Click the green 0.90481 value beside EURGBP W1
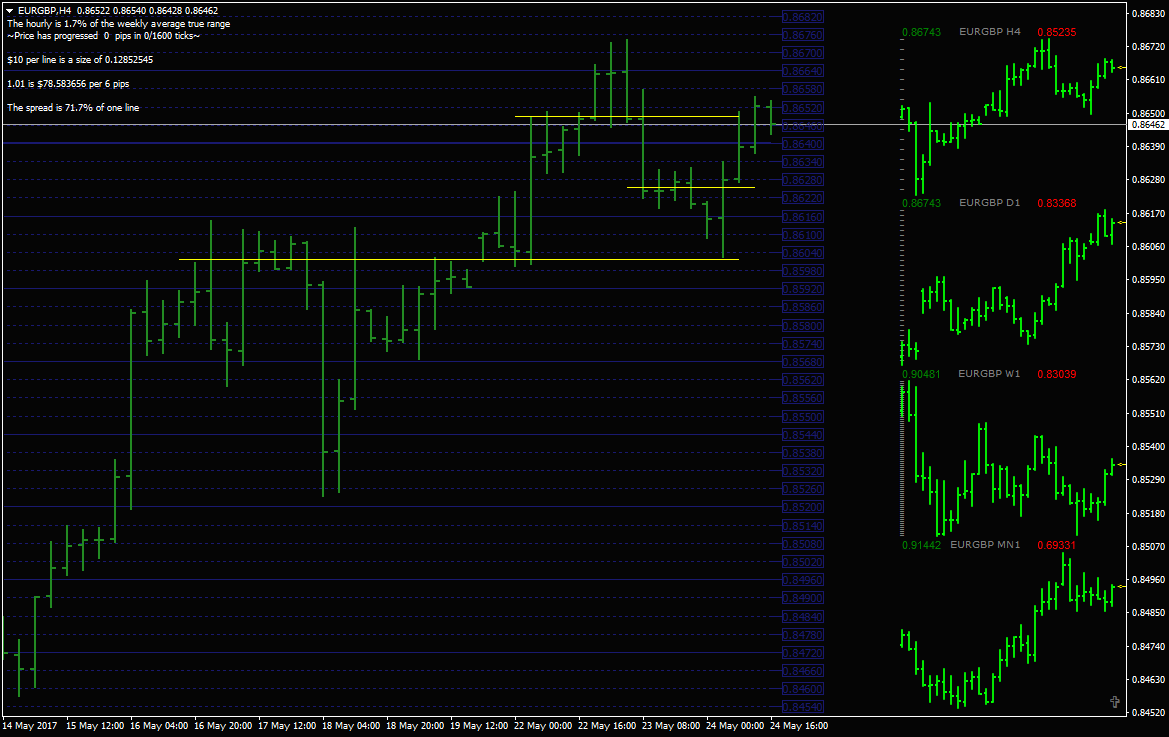Image resolution: width=1169 pixels, height=737 pixels. [921, 374]
